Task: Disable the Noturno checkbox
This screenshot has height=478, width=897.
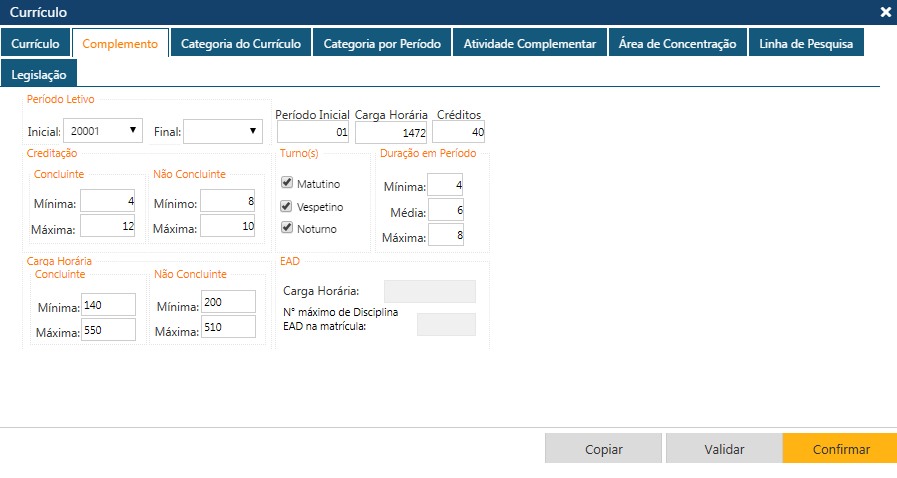Action: tap(287, 228)
